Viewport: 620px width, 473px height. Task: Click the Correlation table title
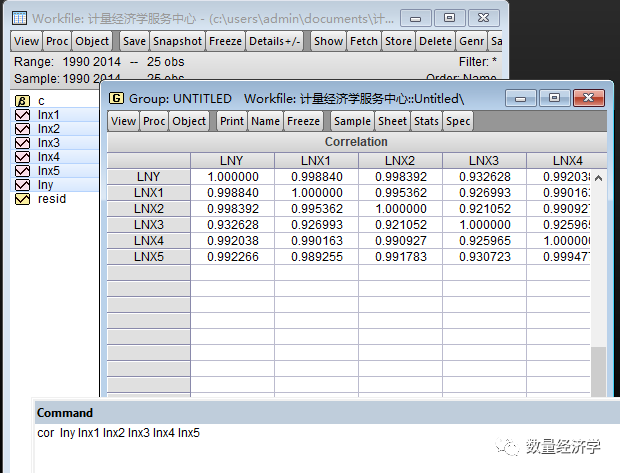(x=356, y=142)
